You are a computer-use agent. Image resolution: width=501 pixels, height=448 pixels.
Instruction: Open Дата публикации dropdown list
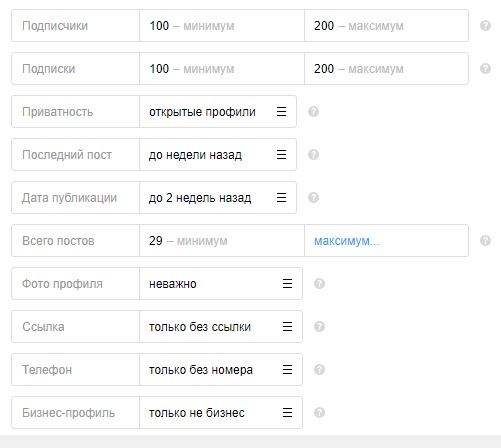pyautogui.click(x=218, y=198)
